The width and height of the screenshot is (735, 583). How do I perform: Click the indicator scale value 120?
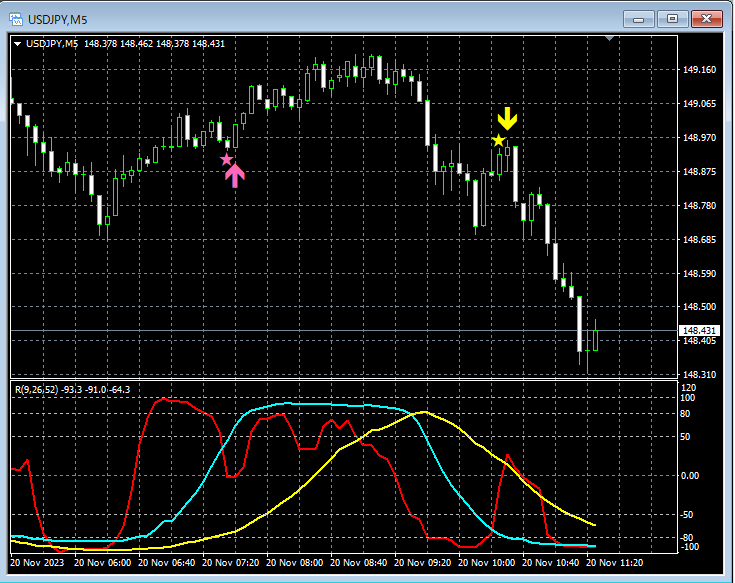pyautogui.click(x=689, y=388)
